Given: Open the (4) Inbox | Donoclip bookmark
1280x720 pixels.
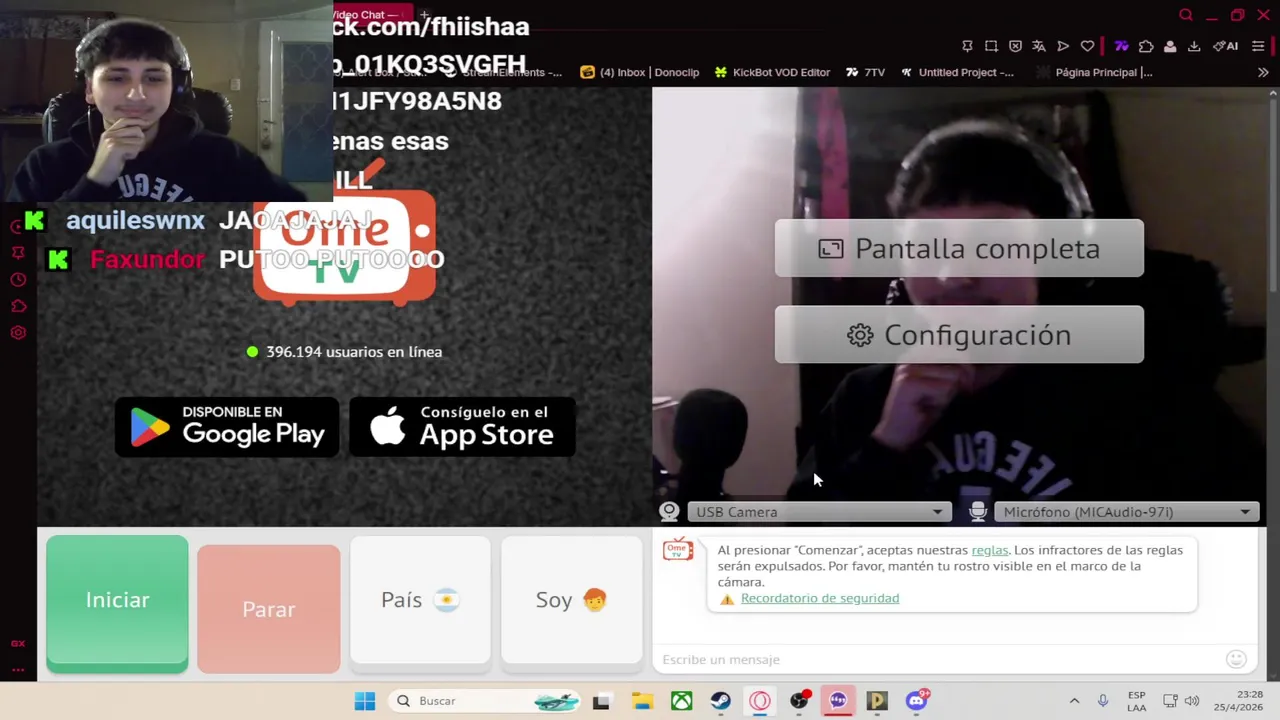Looking at the screenshot, I should click(640, 72).
